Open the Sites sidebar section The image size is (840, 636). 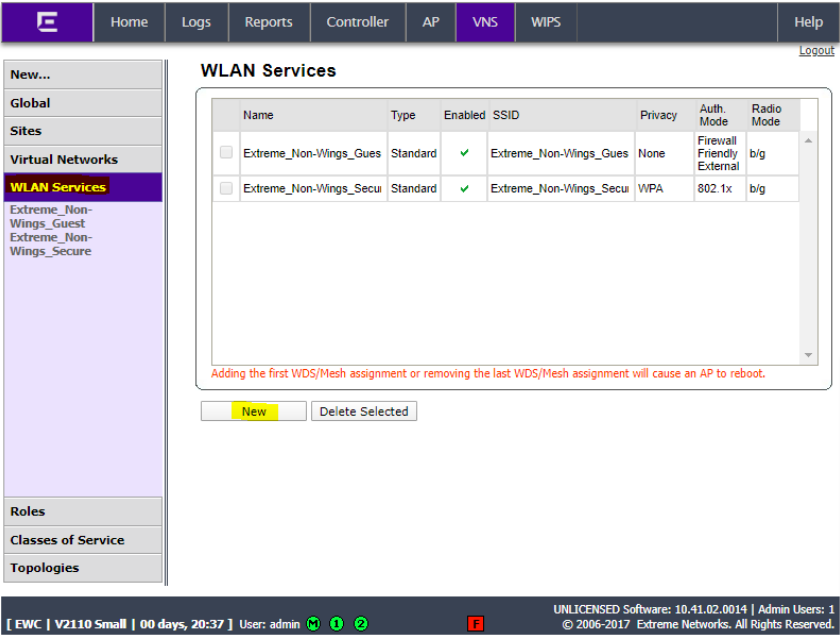82,131
